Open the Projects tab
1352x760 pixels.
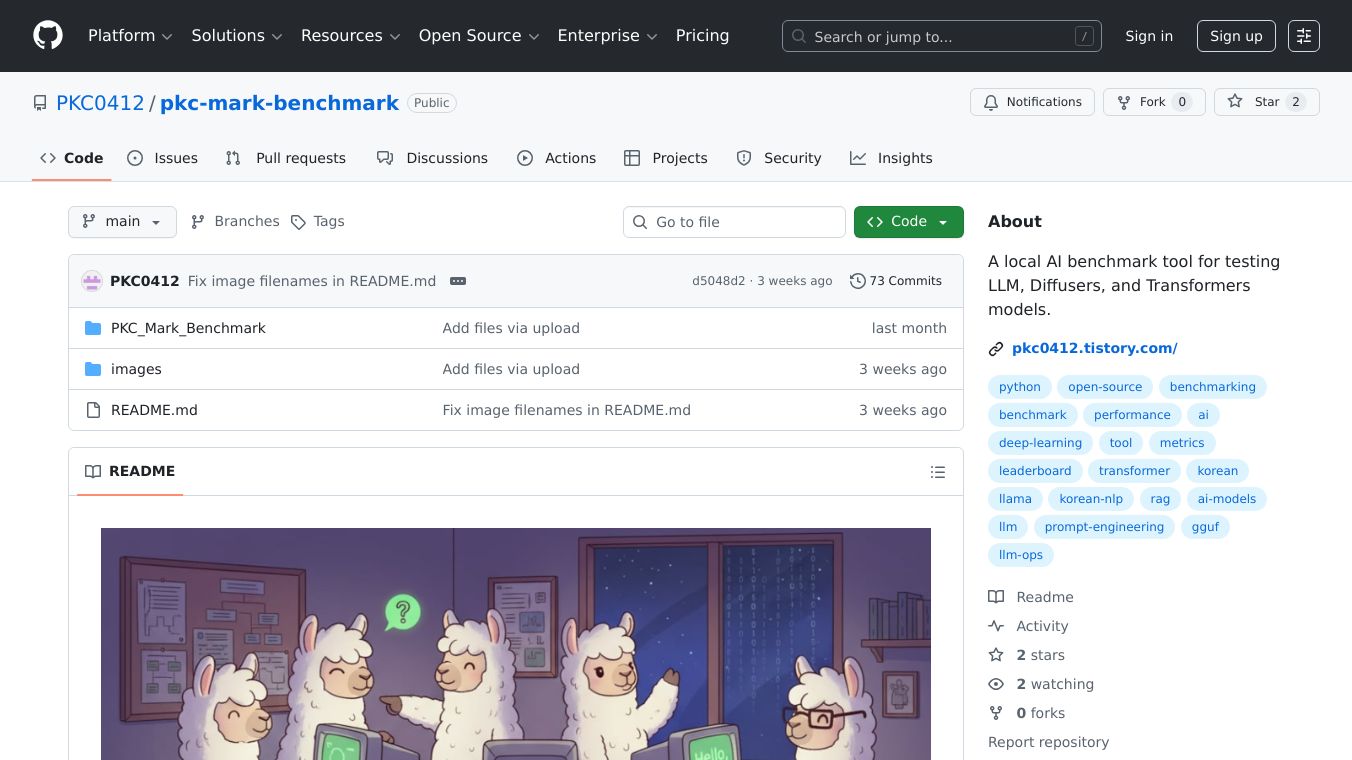click(x=666, y=158)
